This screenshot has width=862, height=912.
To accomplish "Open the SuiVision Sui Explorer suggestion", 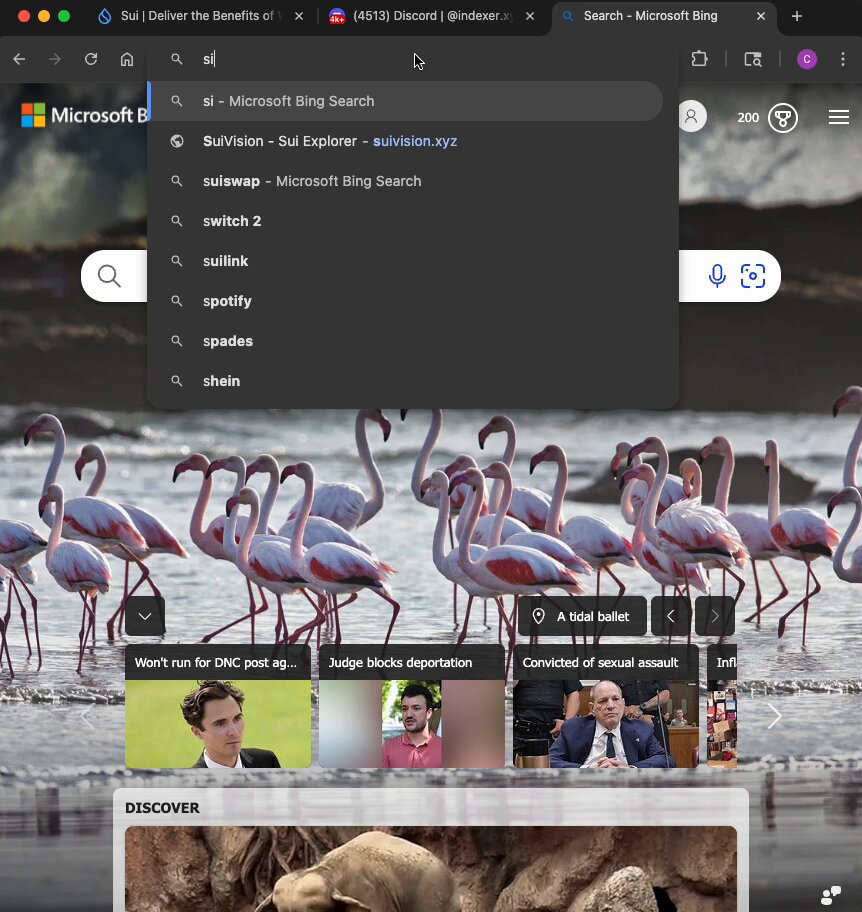I will 406,141.
